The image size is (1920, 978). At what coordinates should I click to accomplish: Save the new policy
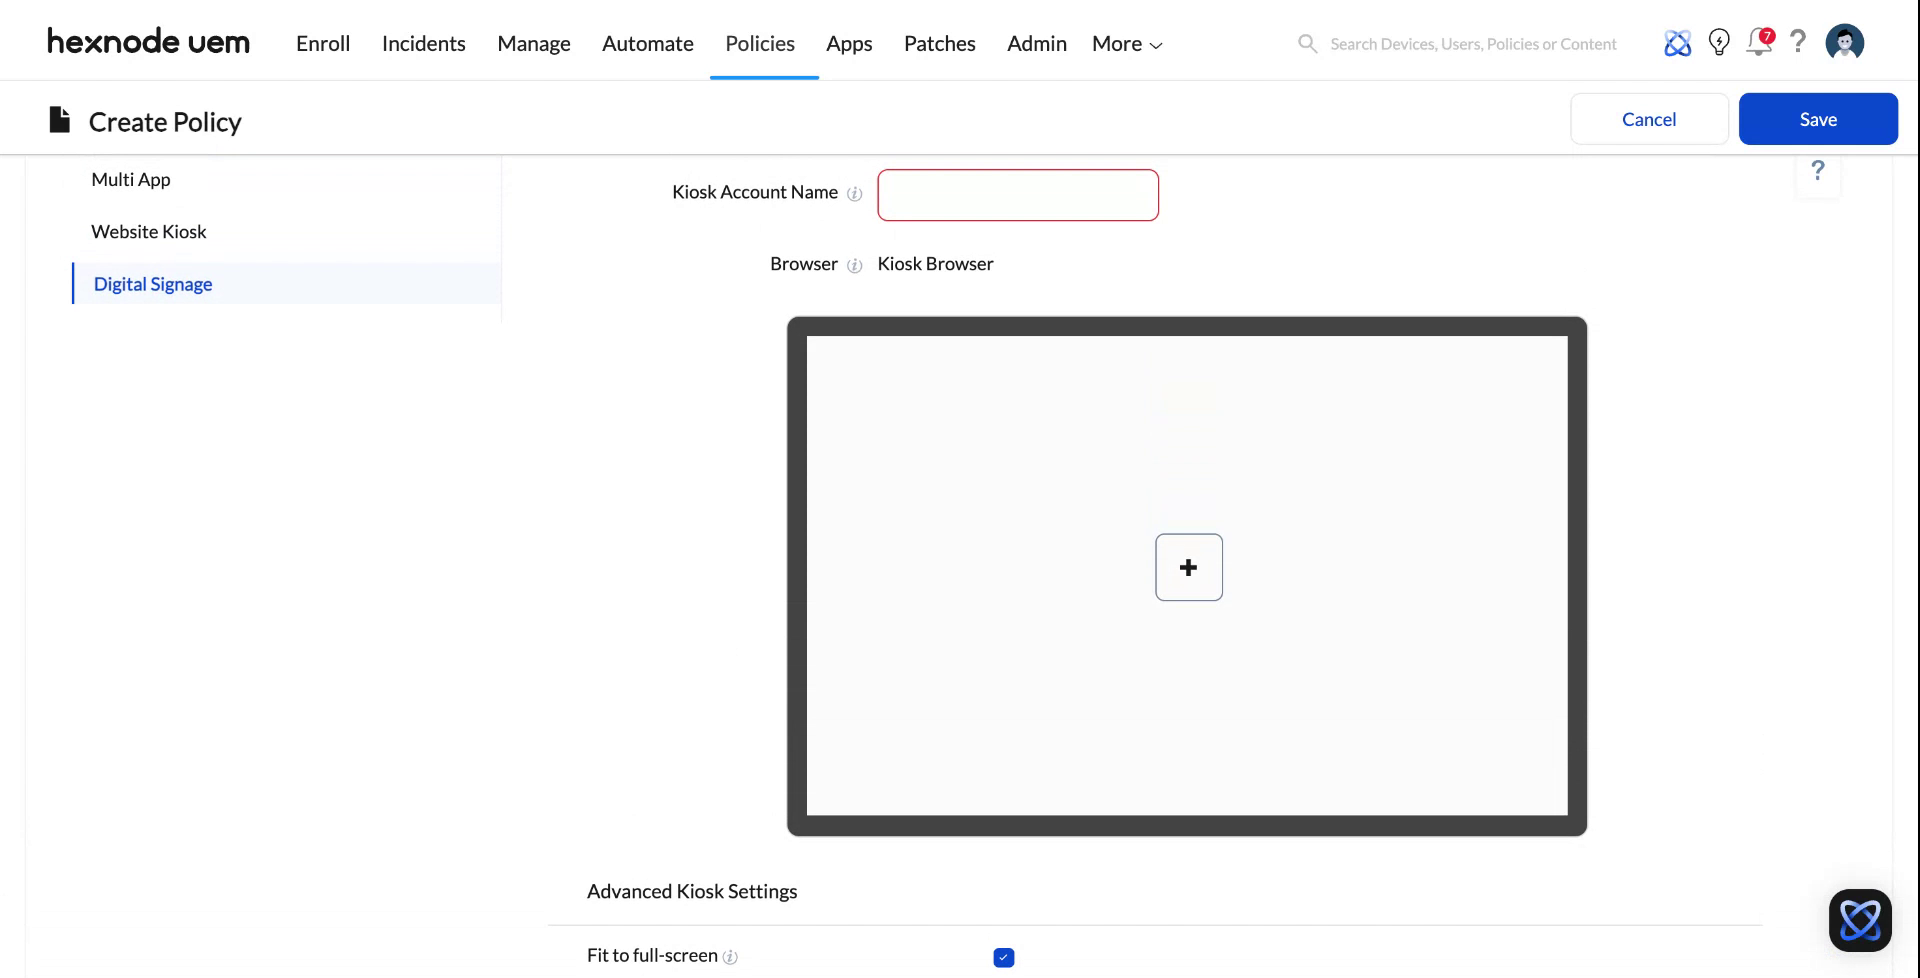coord(1818,118)
